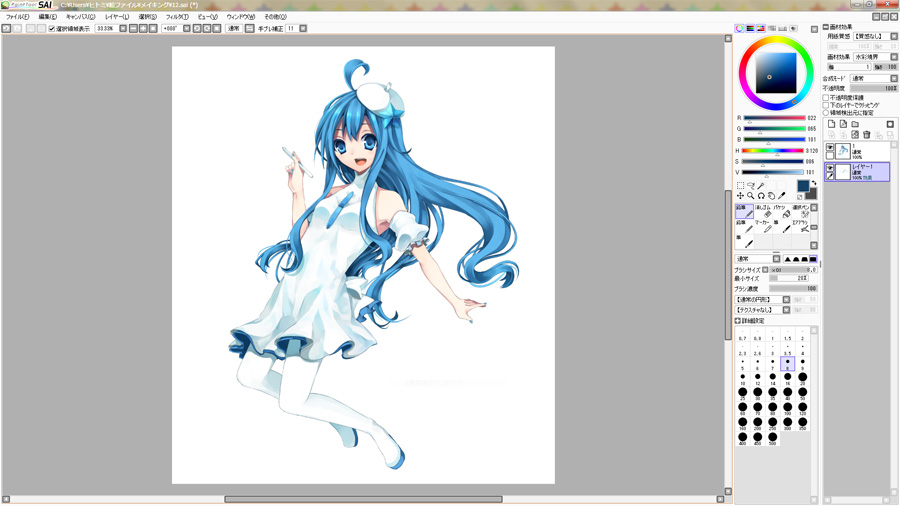Open the Window (ウィンドウ) menu
This screenshot has width=900, height=506.
240,17
